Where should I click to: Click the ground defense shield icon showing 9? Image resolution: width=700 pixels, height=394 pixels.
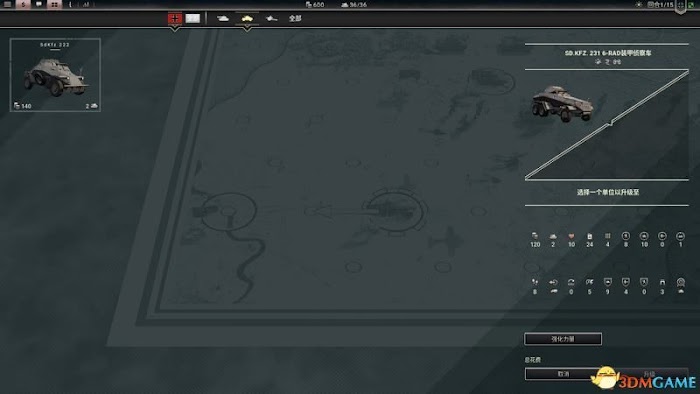coord(607,282)
